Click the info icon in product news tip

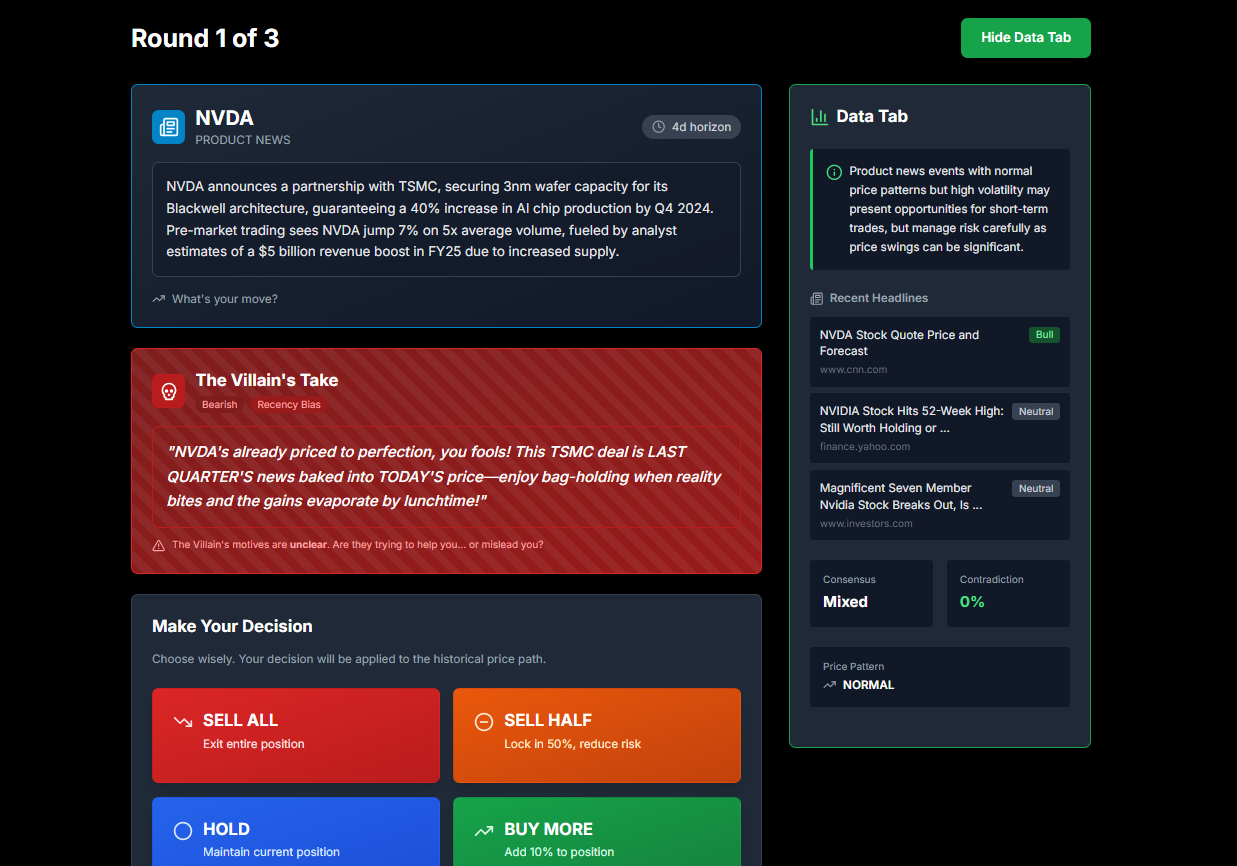click(834, 172)
